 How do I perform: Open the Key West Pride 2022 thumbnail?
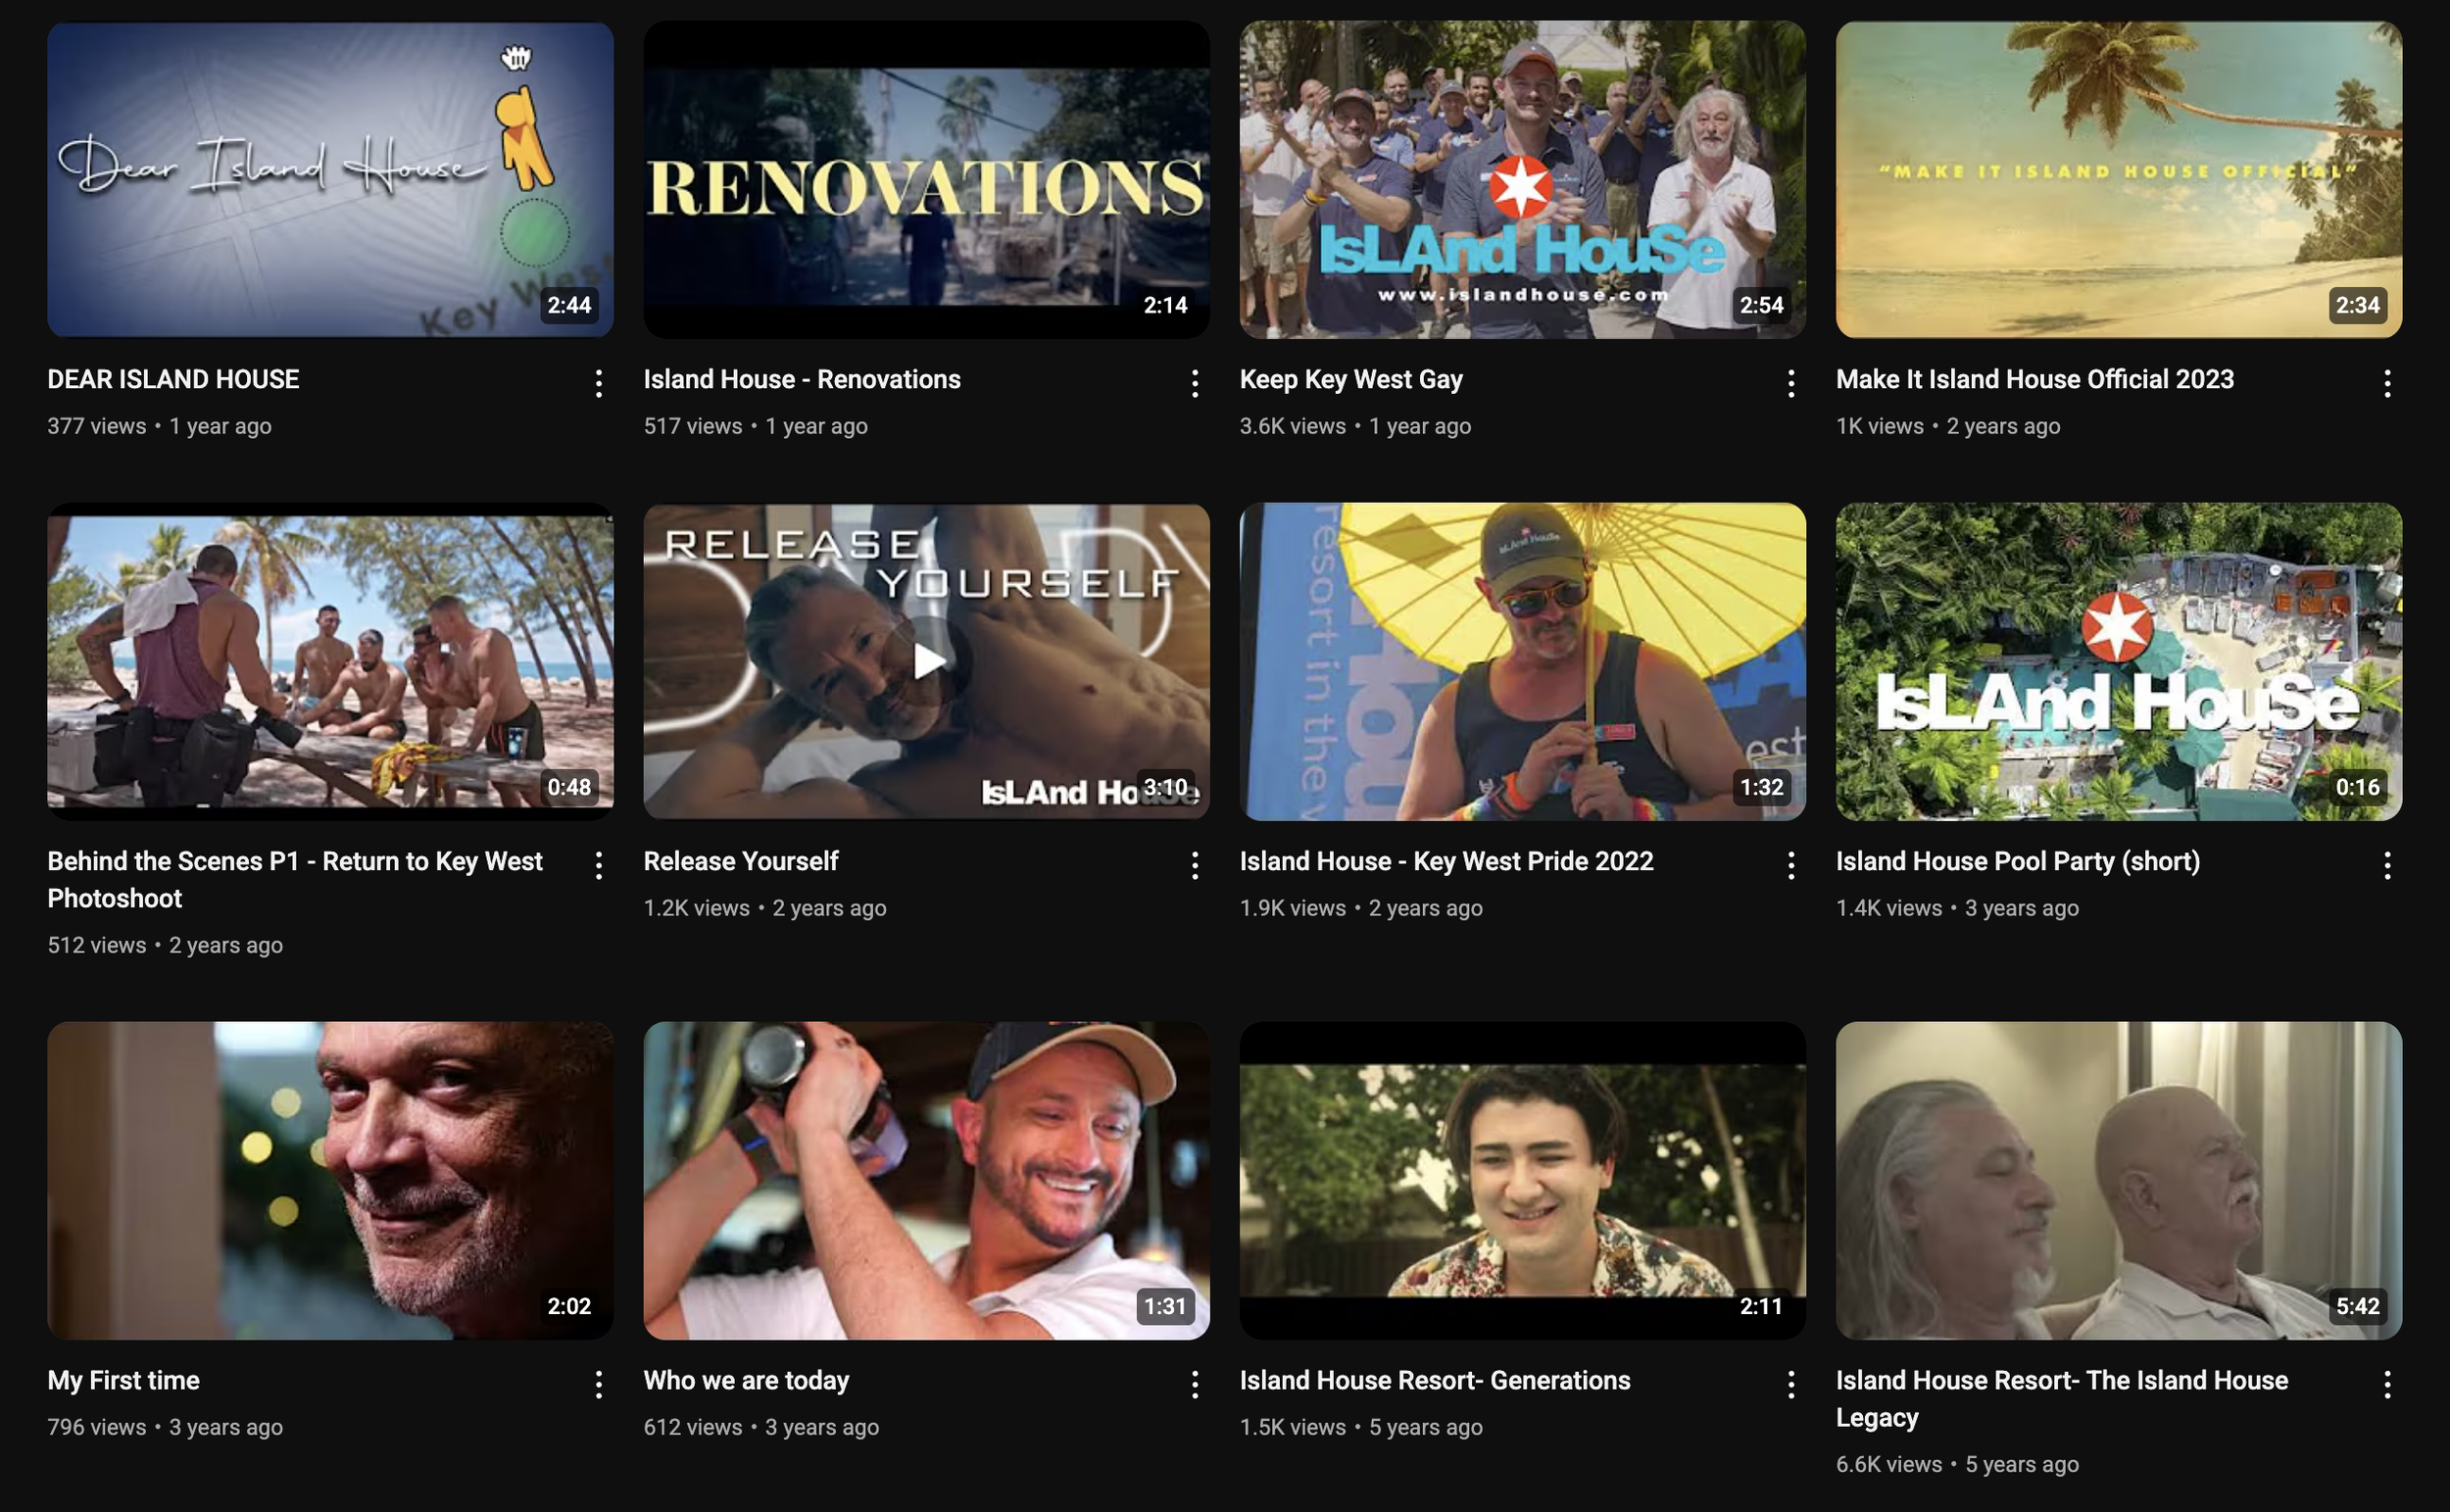[1522, 661]
